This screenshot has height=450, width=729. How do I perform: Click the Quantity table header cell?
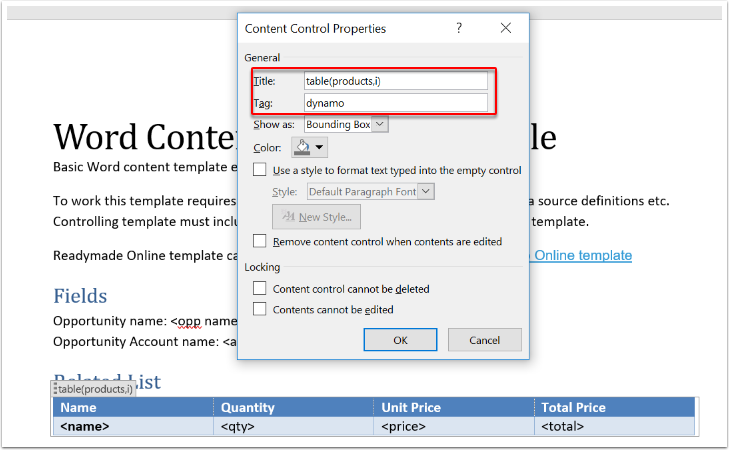point(292,407)
